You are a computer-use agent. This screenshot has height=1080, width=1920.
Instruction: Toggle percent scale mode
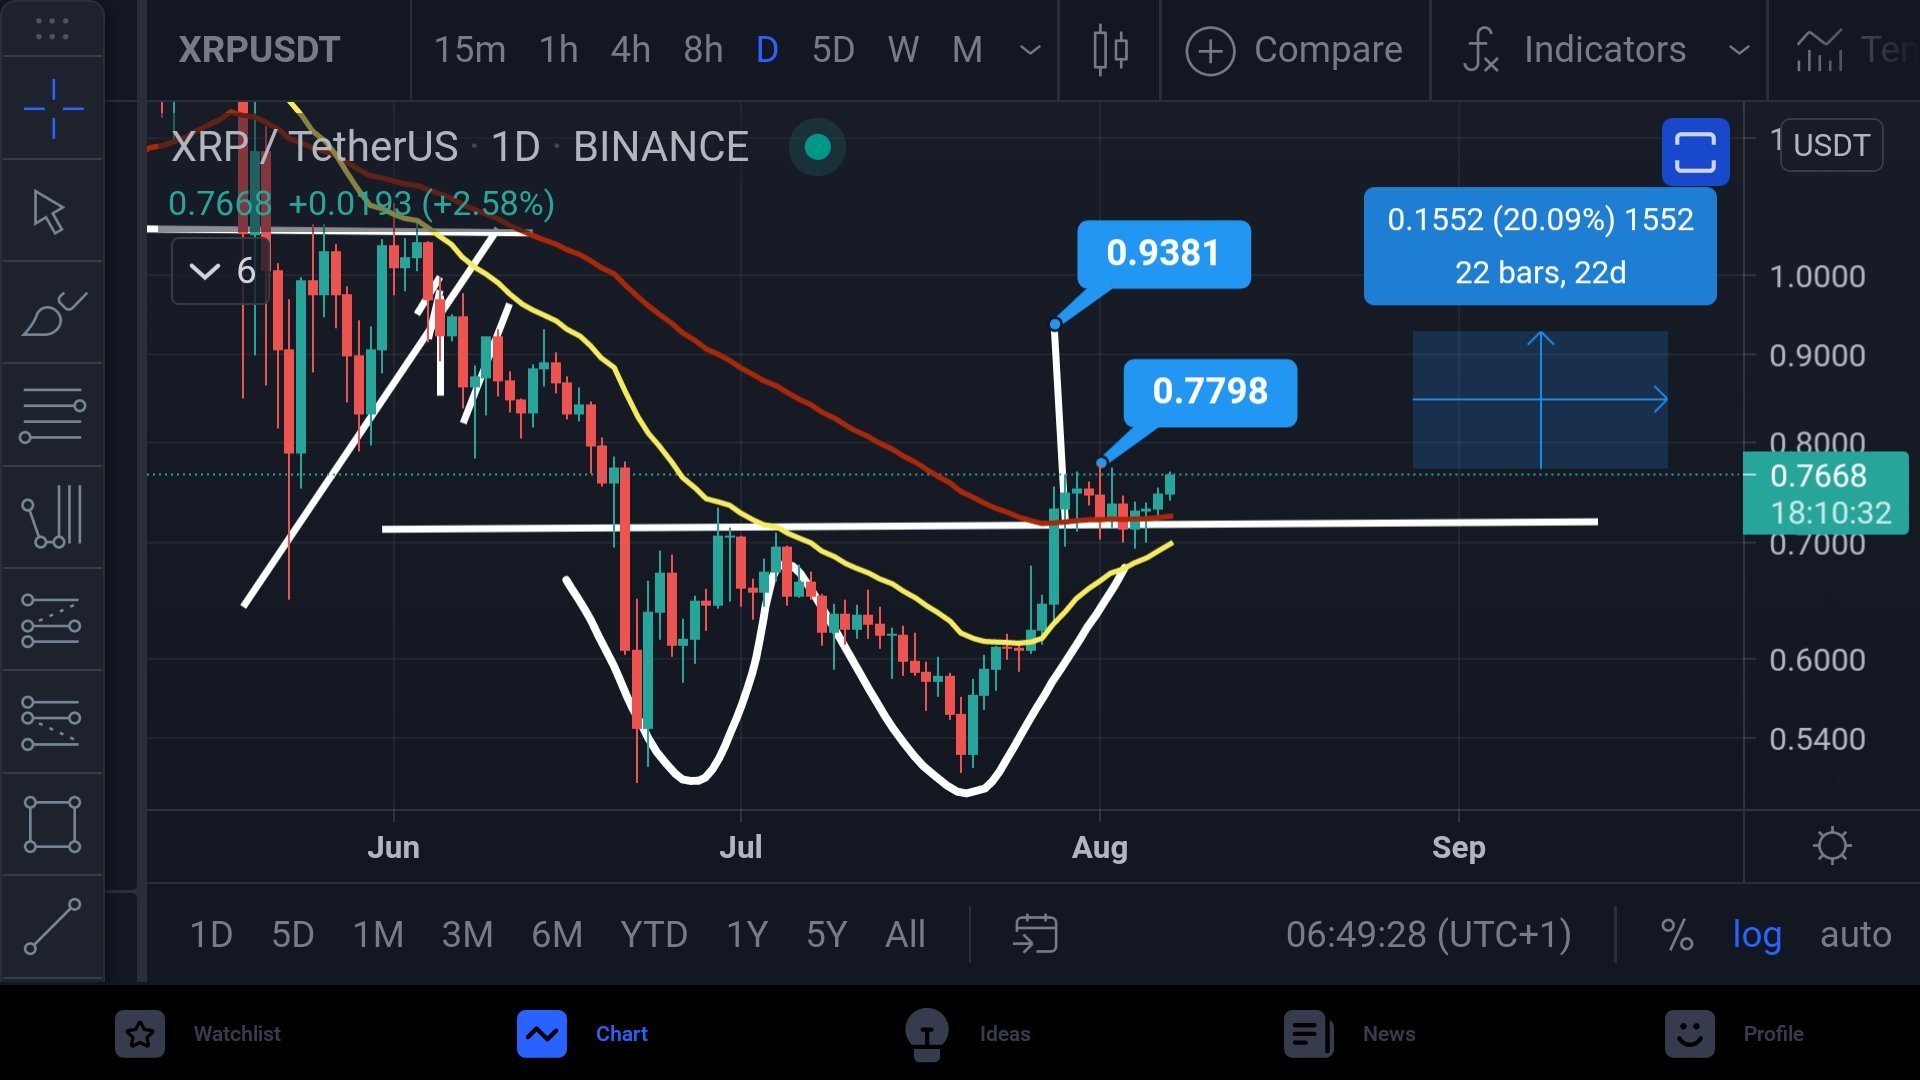[1677, 934]
